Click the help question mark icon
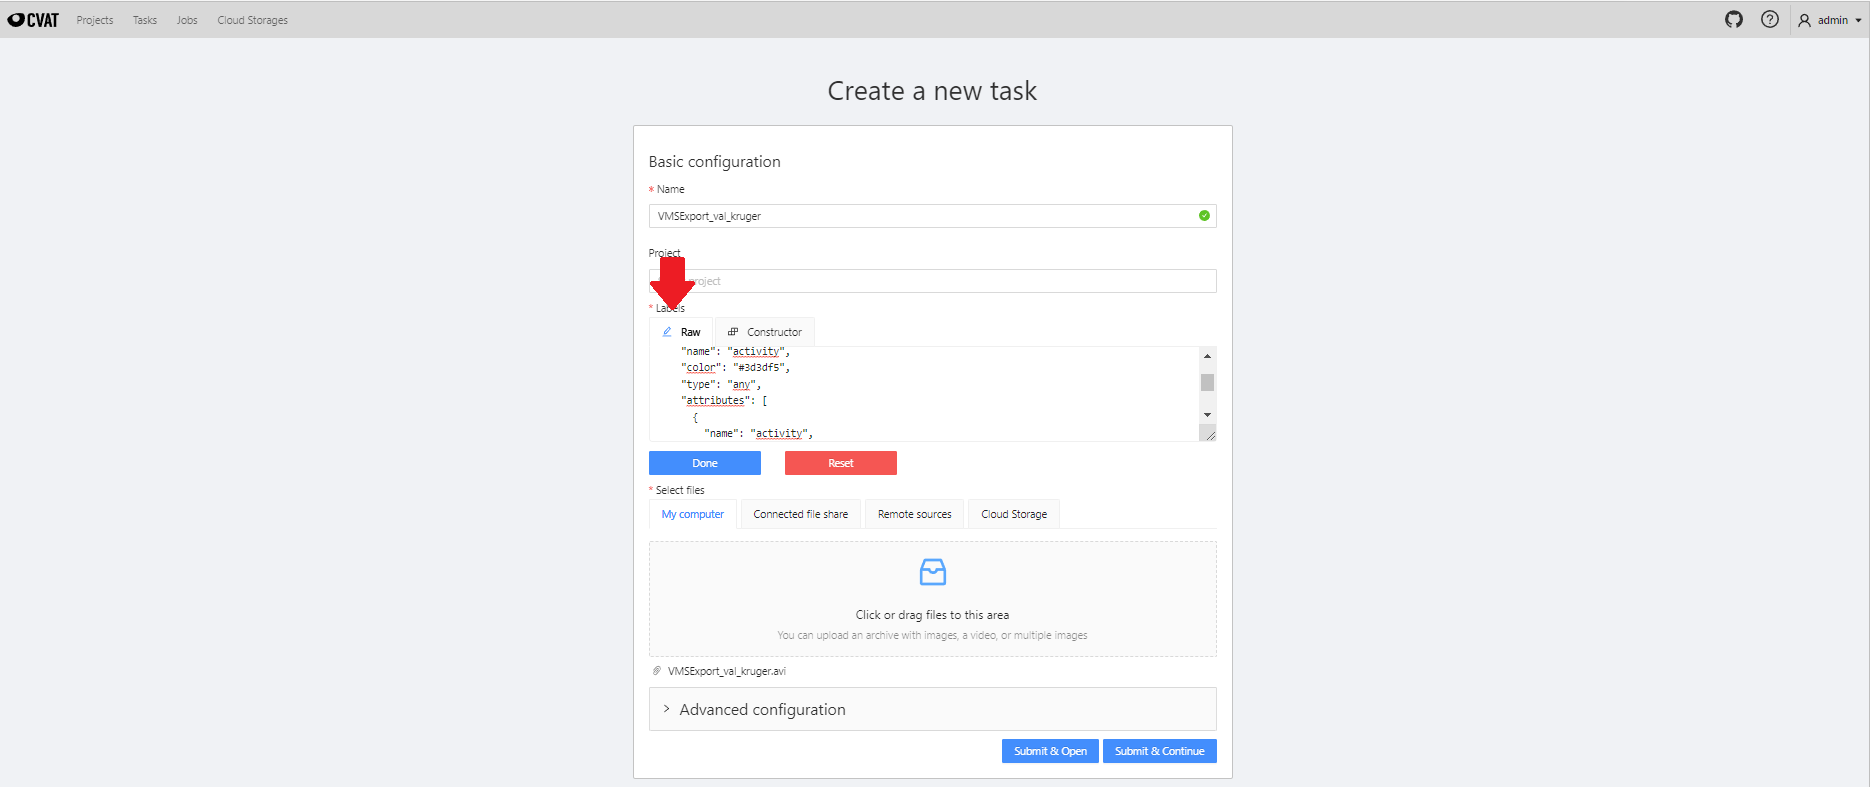Screen dimensions: 1870x787 tap(1770, 19)
